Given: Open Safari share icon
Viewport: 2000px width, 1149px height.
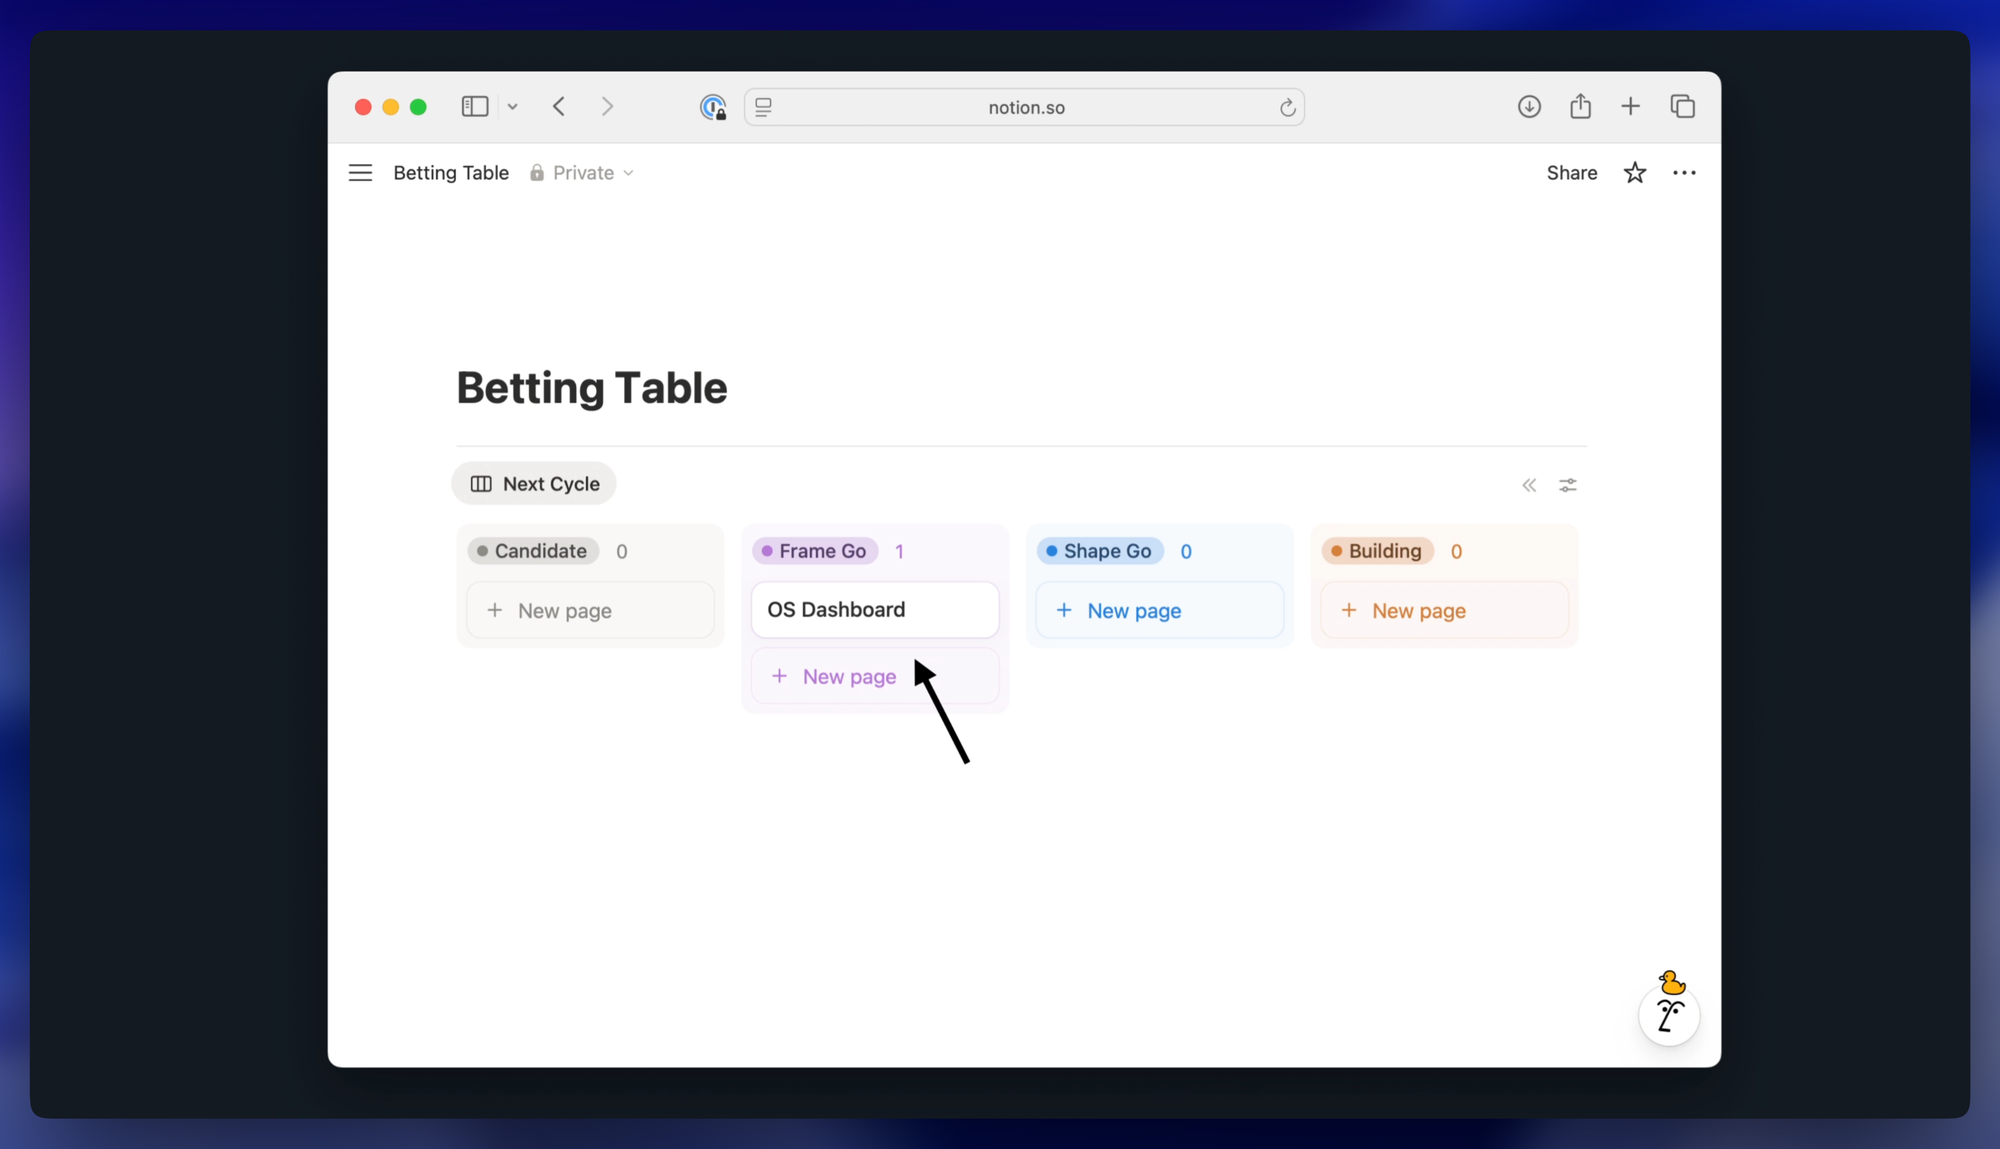Looking at the screenshot, I should 1580,107.
